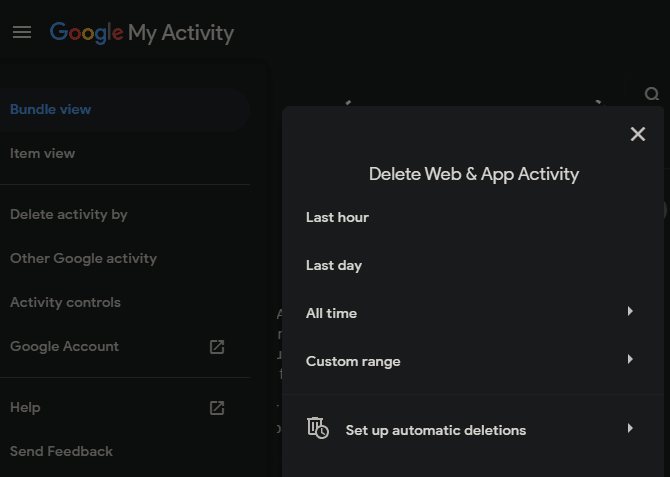Expand the automatic deletions arrow
This screenshot has height=477, width=670.
pyautogui.click(x=630, y=428)
